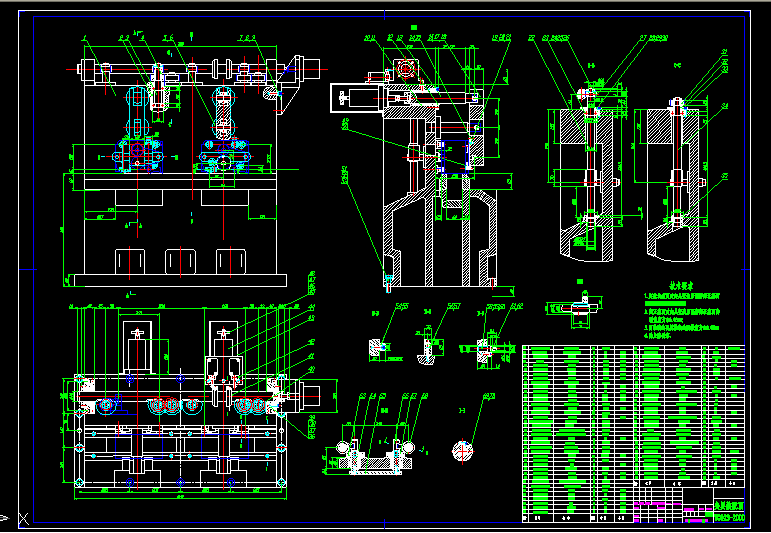Select the right cyan clamp arm in front view

click(x=223, y=112)
